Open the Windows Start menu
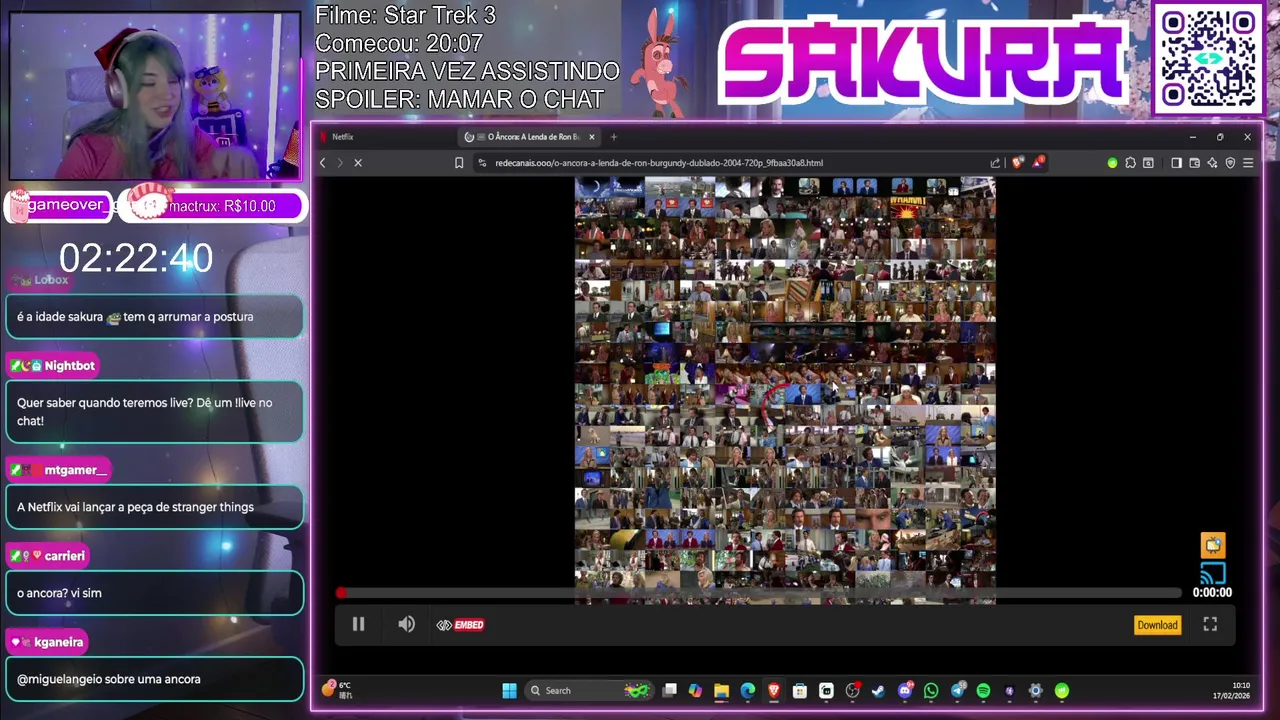 [x=509, y=690]
